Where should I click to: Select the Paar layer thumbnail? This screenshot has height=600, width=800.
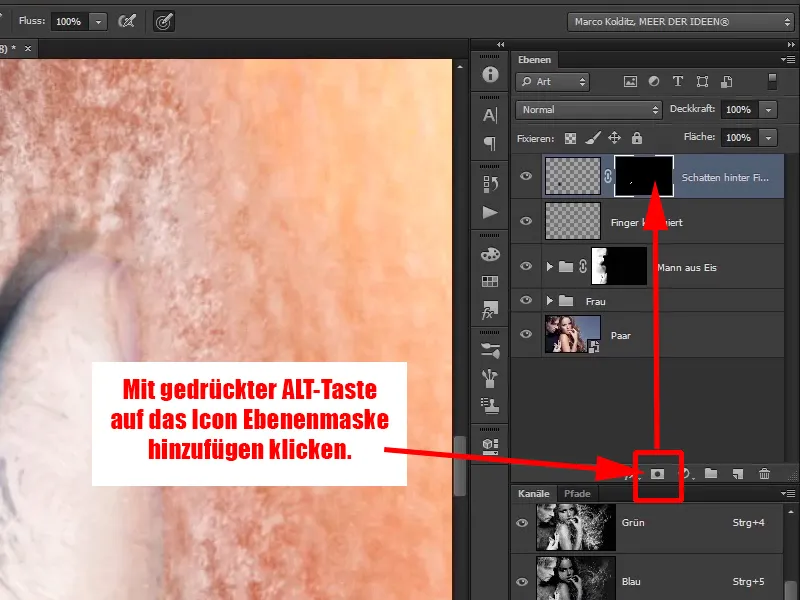pos(572,334)
